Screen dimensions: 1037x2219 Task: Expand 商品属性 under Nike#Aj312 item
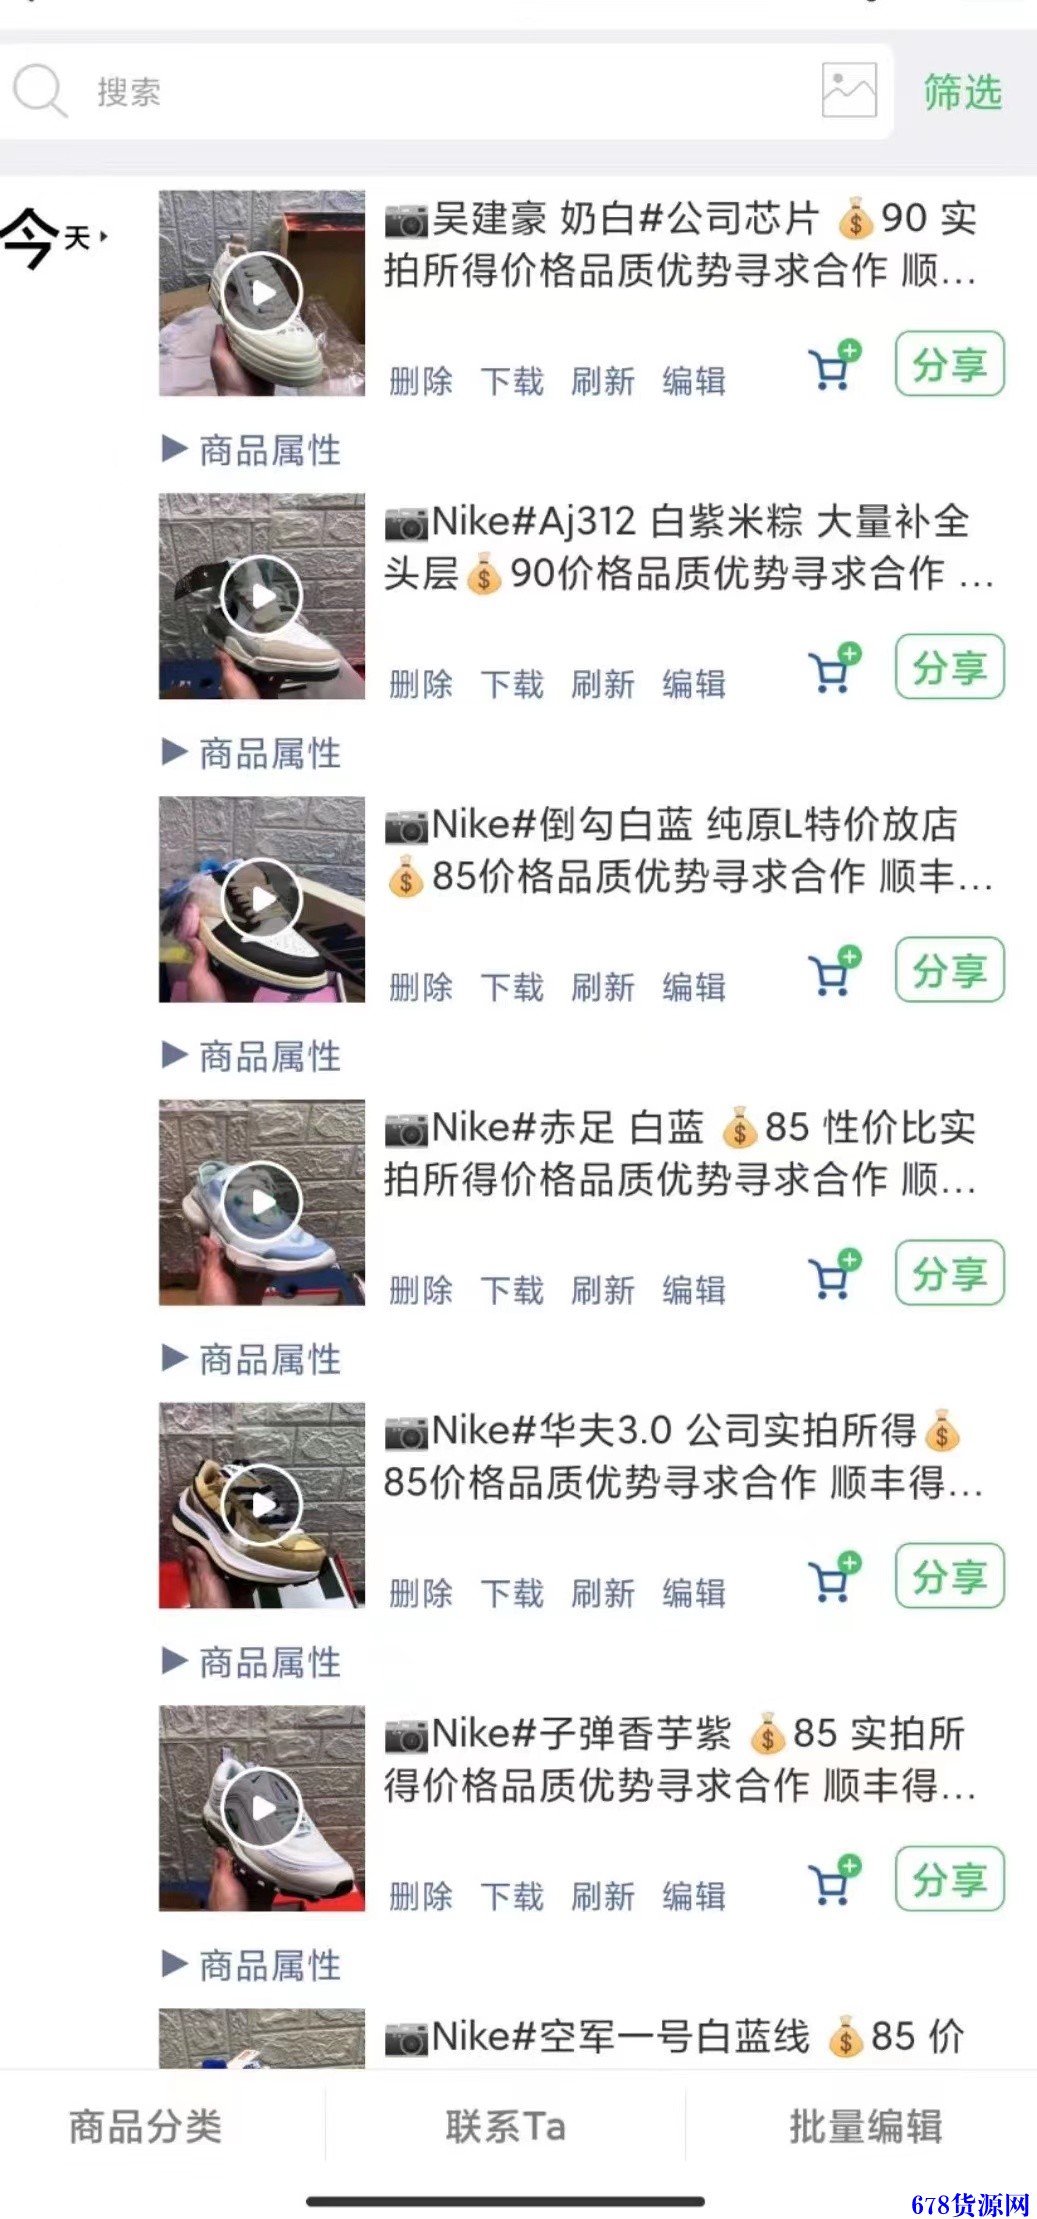click(252, 753)
